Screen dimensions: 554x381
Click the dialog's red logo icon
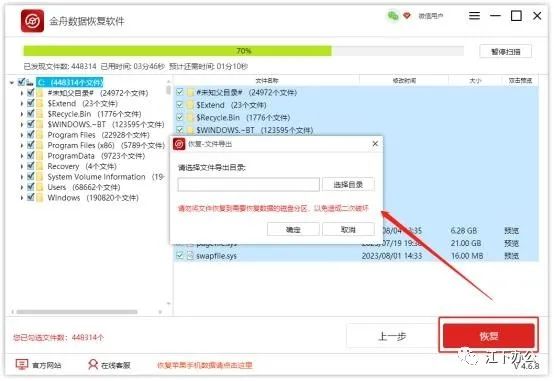pos(179,144)
